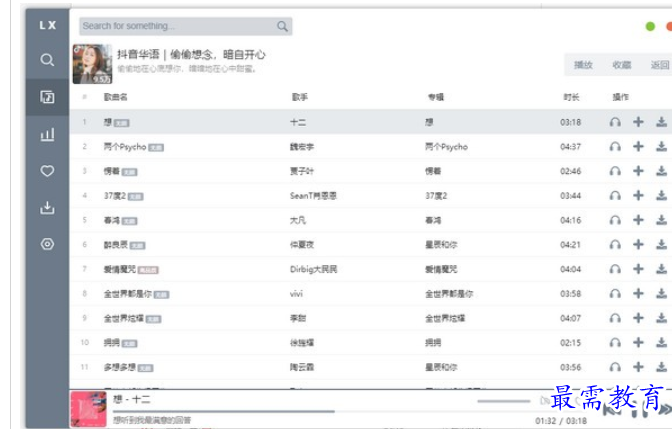Click the magnifier icon in search box
Screen dimensions: 672x429
pyautogui.click(x=282, y=26)
